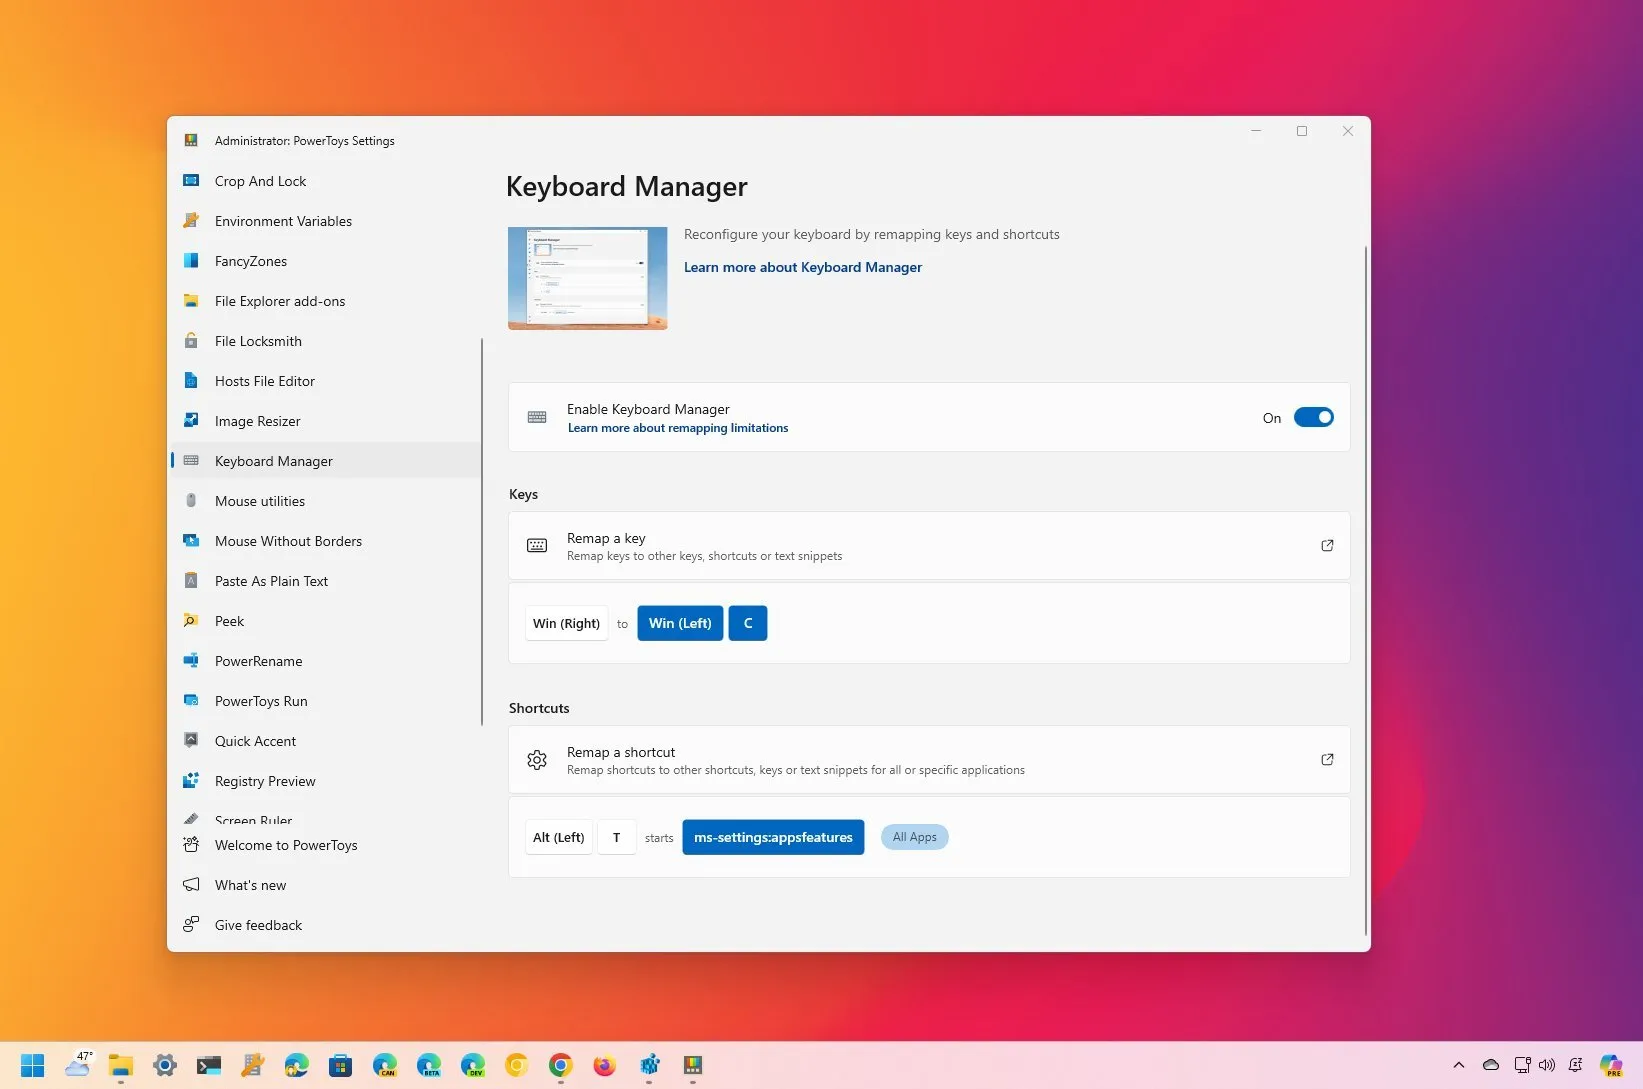Click the Windows Start button

pos(32,1066)
